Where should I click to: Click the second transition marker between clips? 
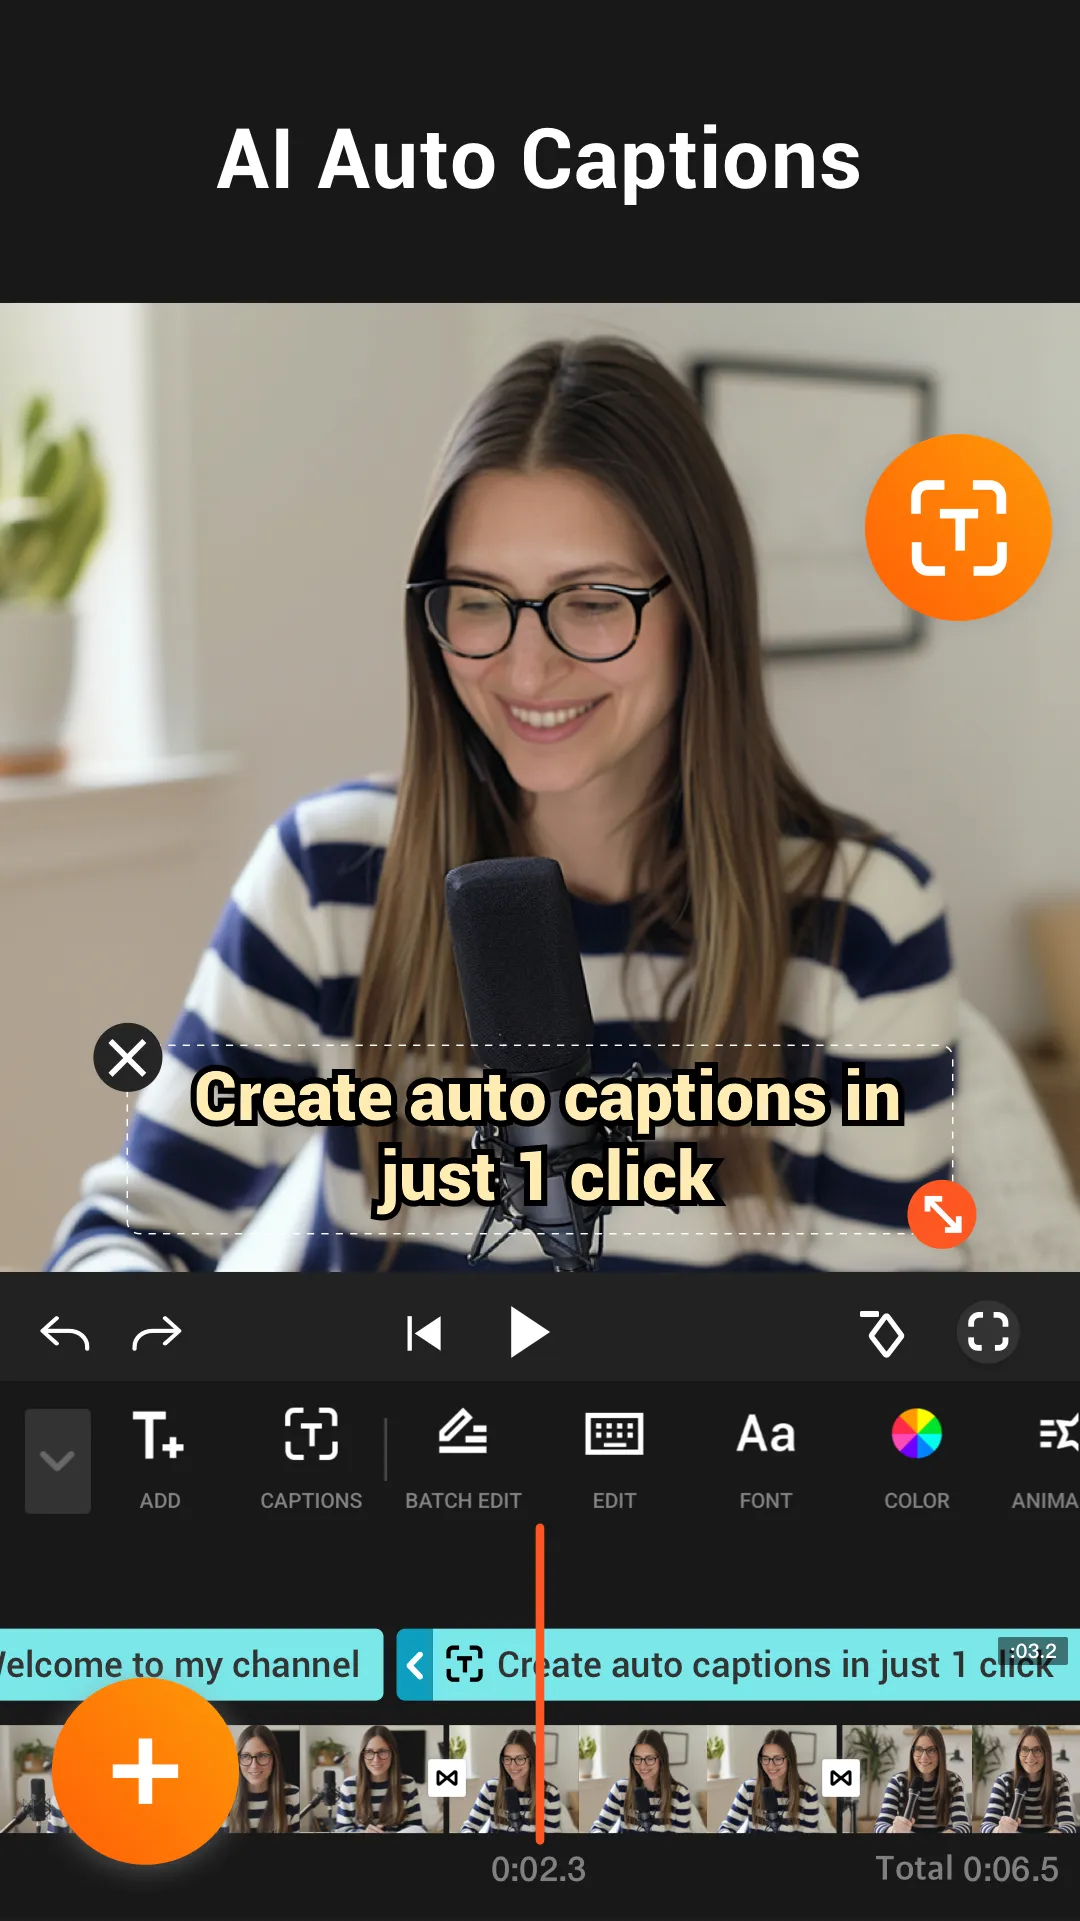point(841,1777)
